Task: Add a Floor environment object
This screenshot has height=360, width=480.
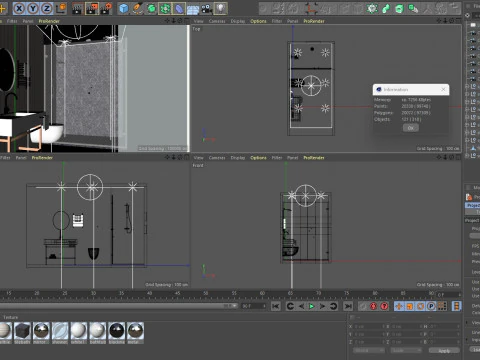Action: click(193, 8)
